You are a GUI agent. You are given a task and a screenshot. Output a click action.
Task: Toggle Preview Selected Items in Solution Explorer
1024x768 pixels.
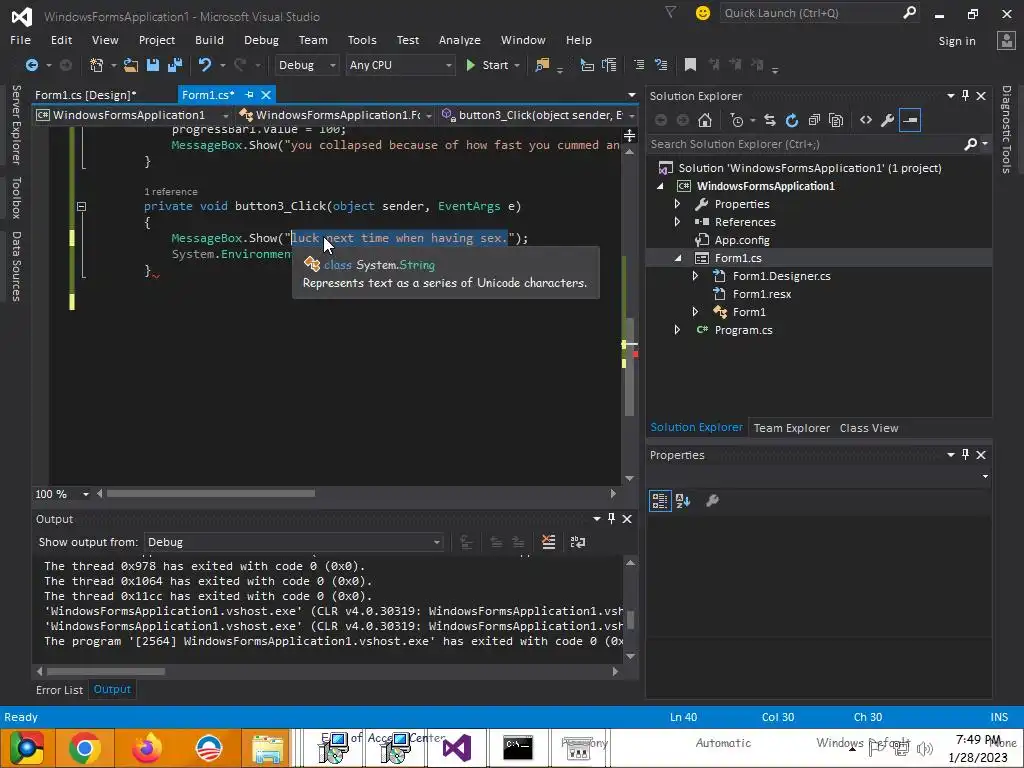[910, 120]
